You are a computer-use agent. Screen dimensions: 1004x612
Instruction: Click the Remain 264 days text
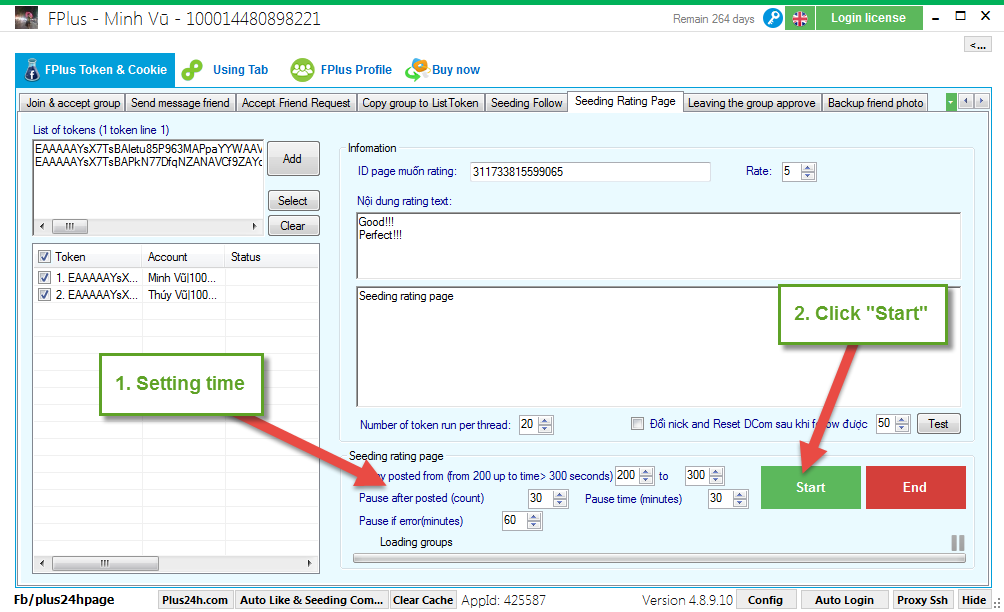pos(713,19)
